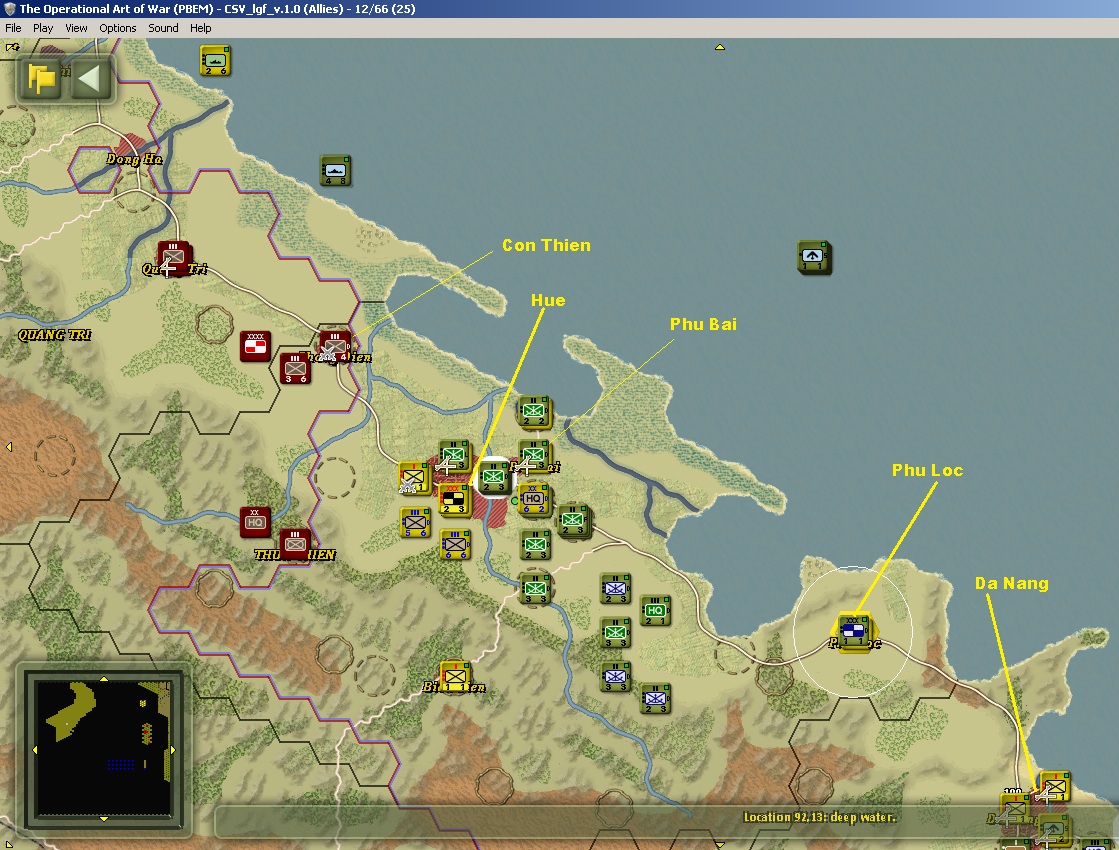Click the minimap left arrow
The height and width of the screenshot is (850, 1119).
[35, 750]
